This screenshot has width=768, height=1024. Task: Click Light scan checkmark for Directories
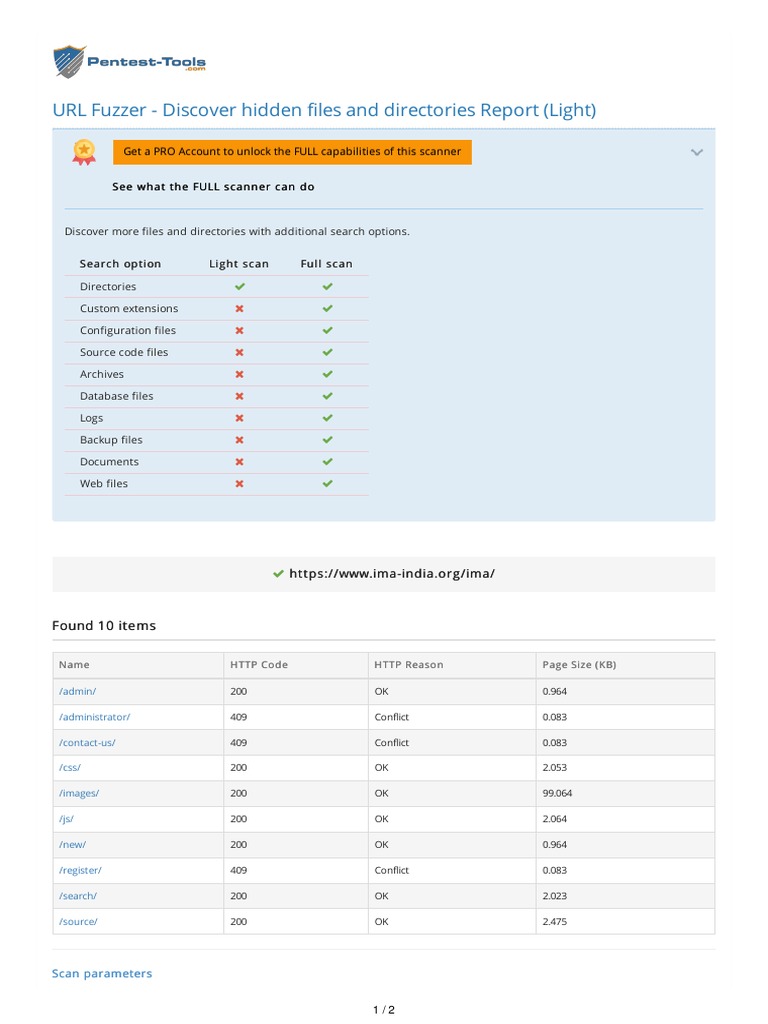pyautogui.click(x=240, y=287)
